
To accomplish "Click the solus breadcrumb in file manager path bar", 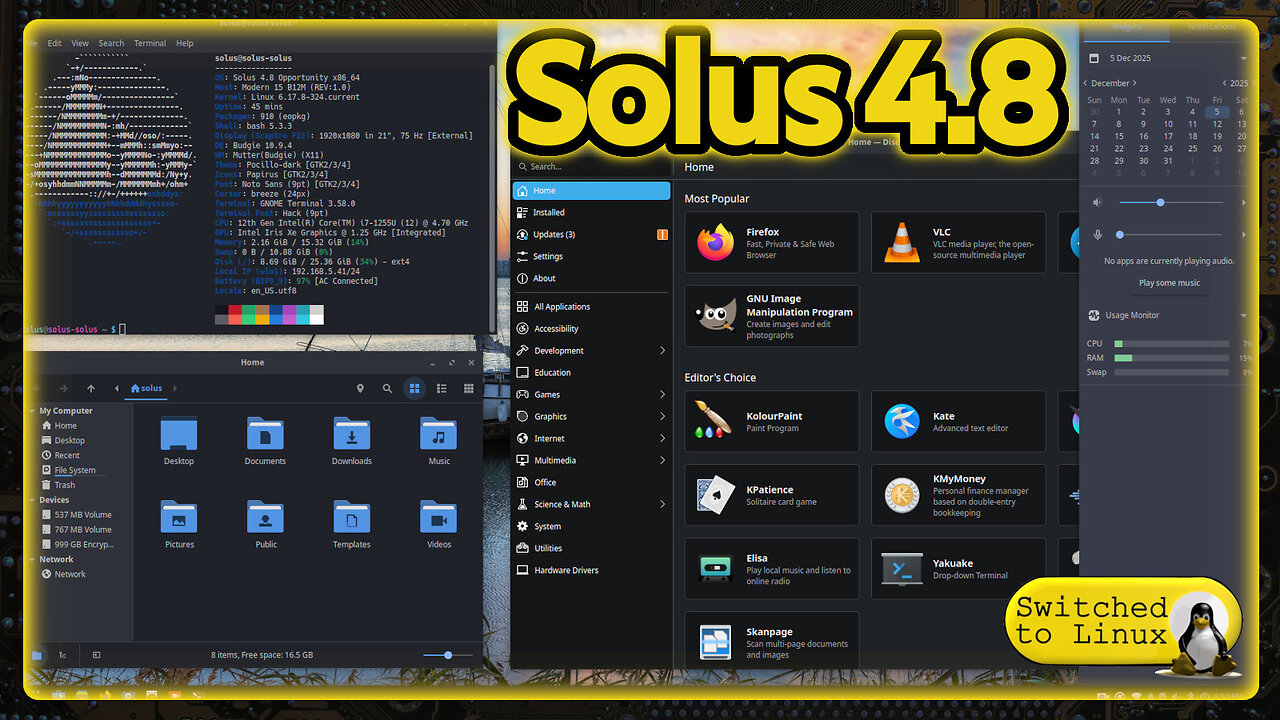I will point(146,388).
